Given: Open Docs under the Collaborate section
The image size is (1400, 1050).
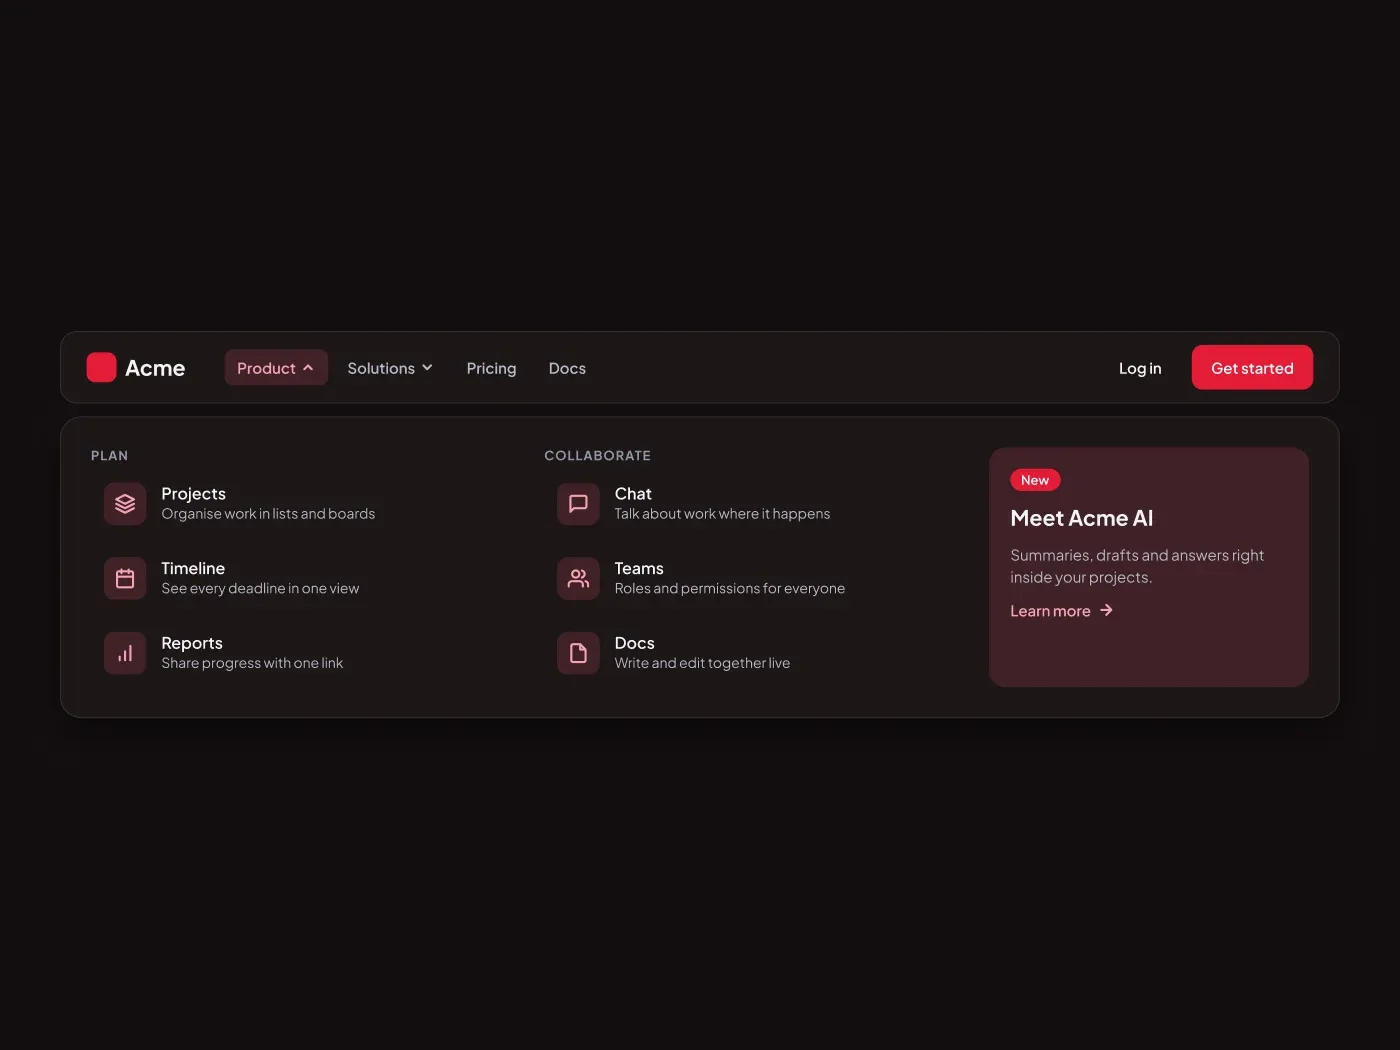Looking at the screenshot, I should 634,643.
